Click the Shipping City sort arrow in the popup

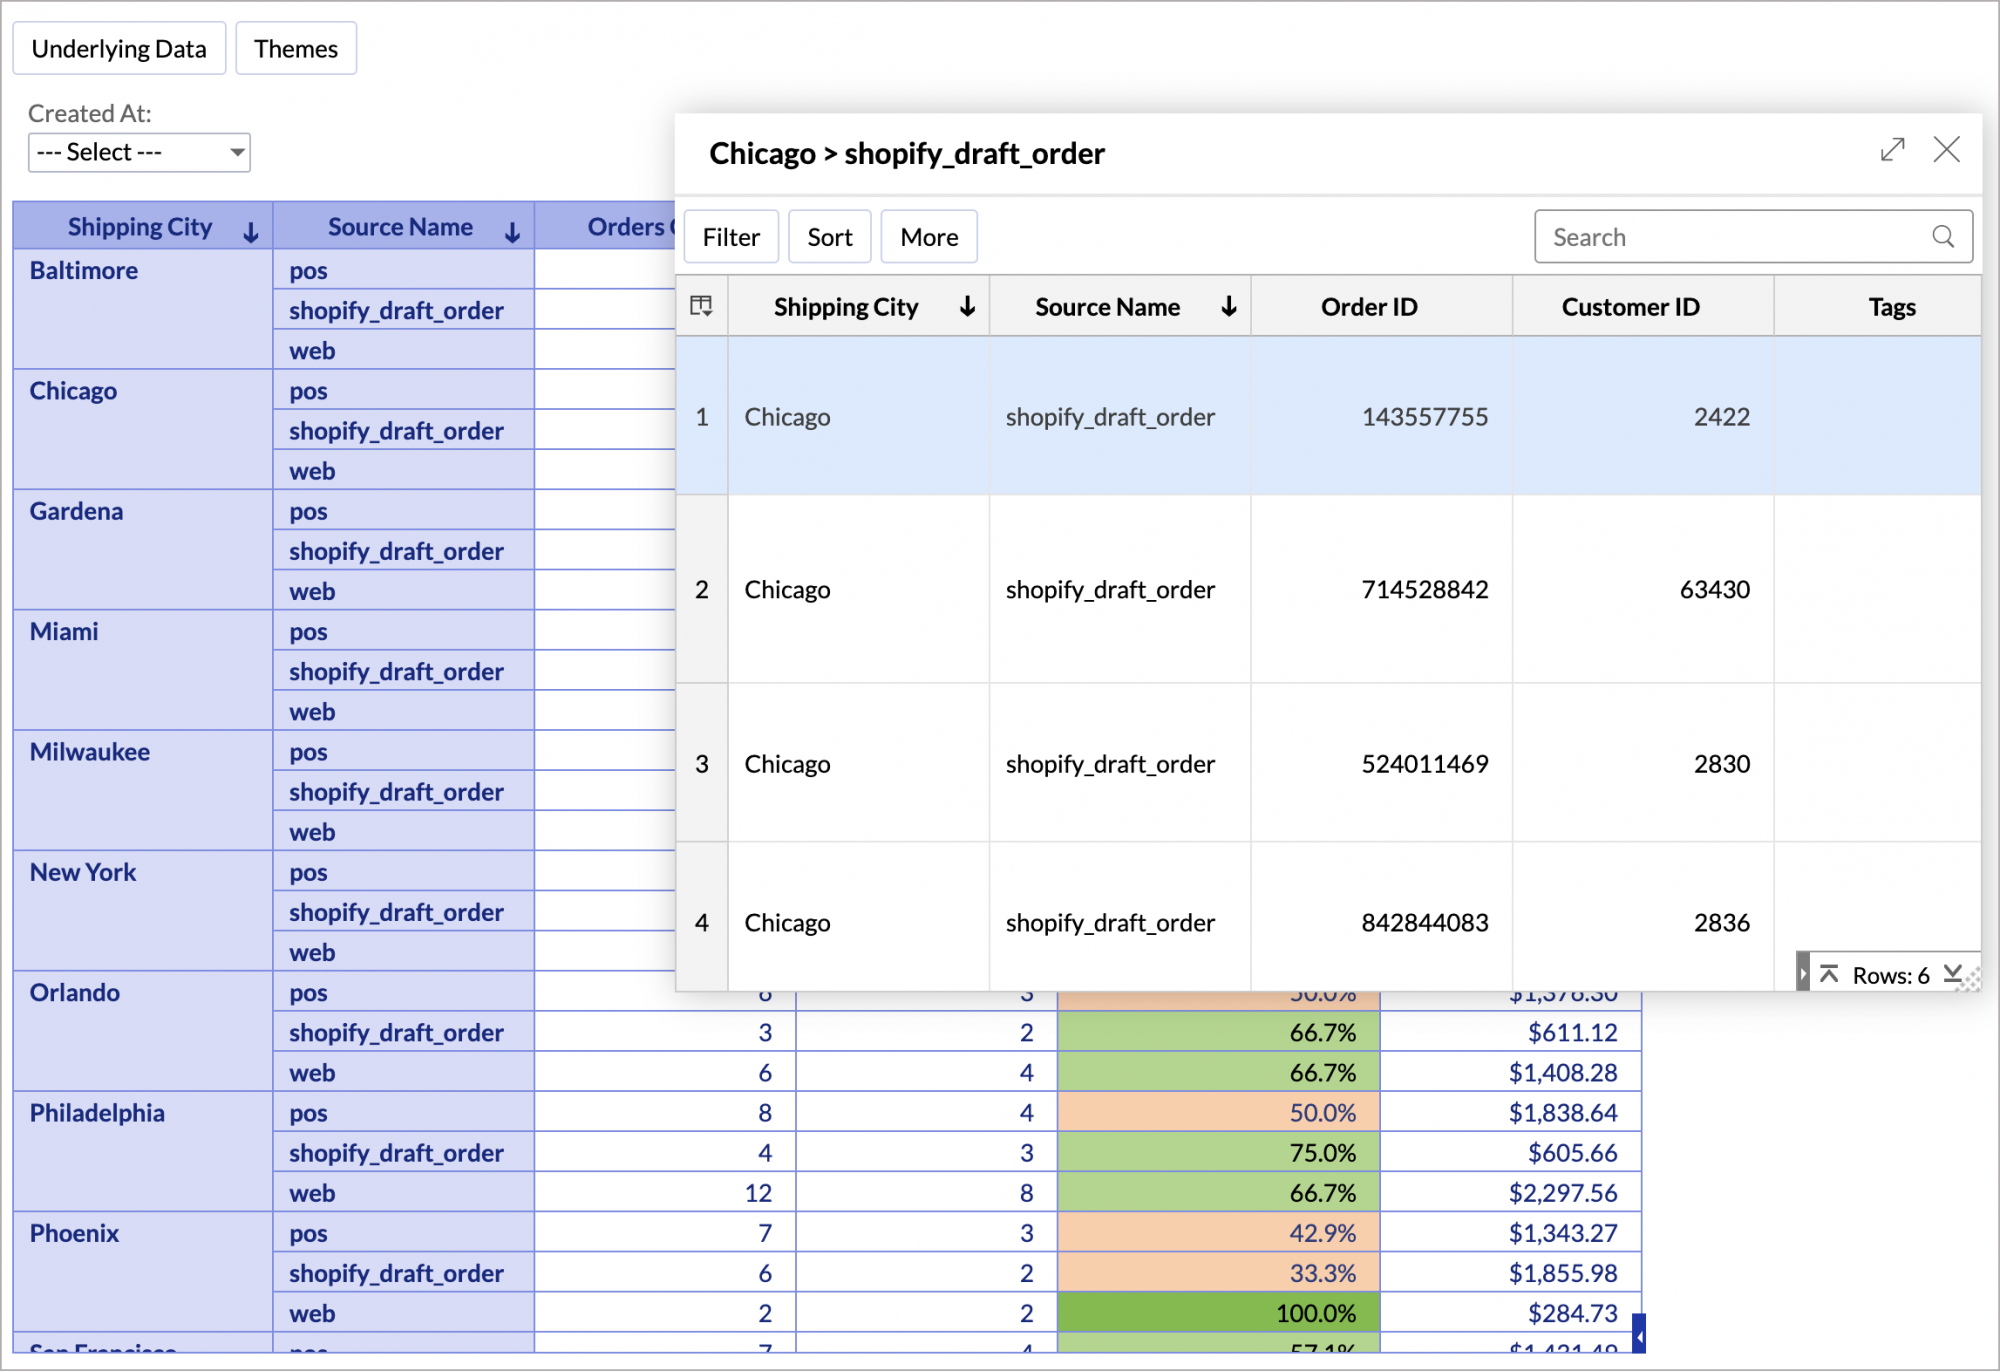tap(967, 307)
